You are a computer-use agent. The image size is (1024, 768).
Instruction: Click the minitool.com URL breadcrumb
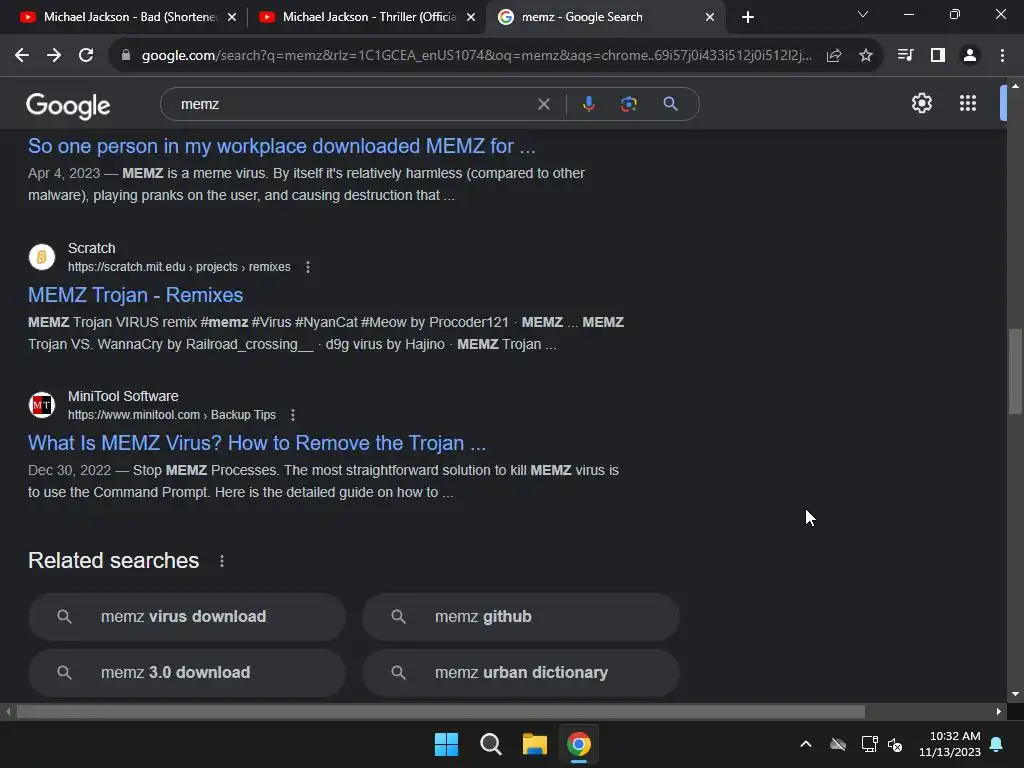(172, 415)
